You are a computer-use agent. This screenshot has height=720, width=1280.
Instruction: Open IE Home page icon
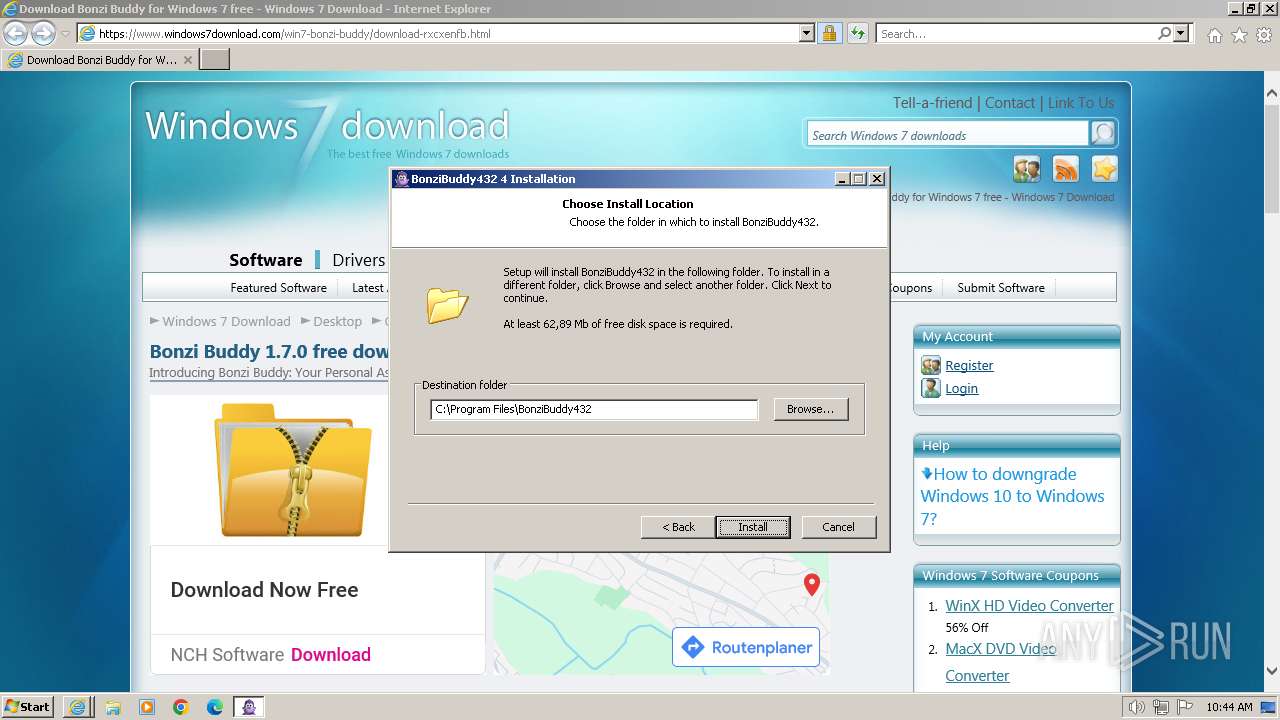(1214, 35)
